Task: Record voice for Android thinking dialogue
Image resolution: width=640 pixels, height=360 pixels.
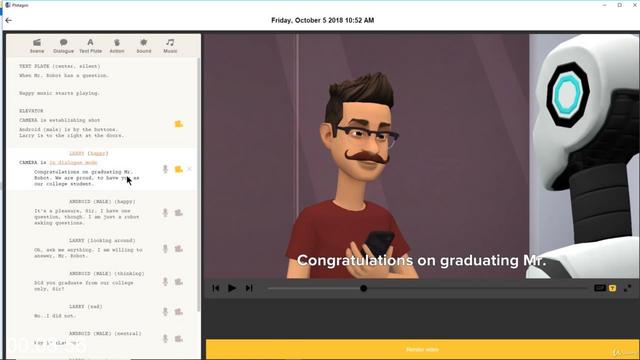Action: coord(165,282)
